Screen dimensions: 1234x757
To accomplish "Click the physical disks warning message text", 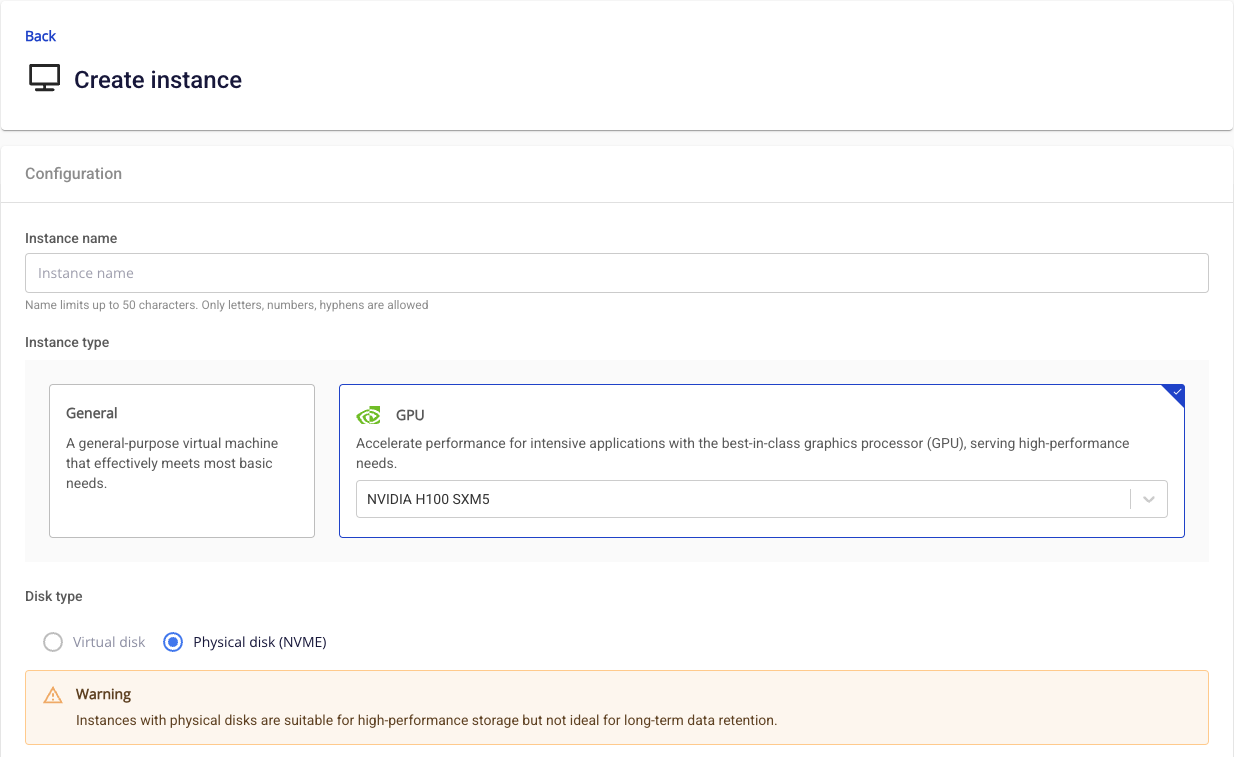I will coord(427,720).
